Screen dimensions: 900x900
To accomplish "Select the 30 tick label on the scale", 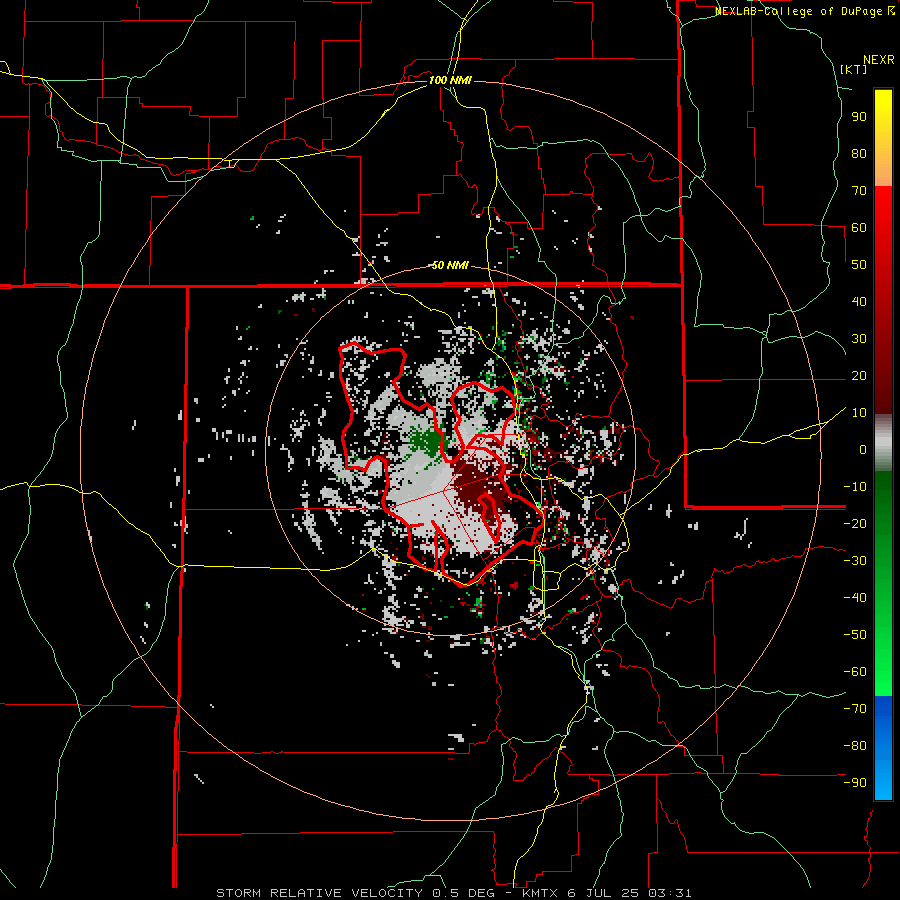I will tap(859, 339).
